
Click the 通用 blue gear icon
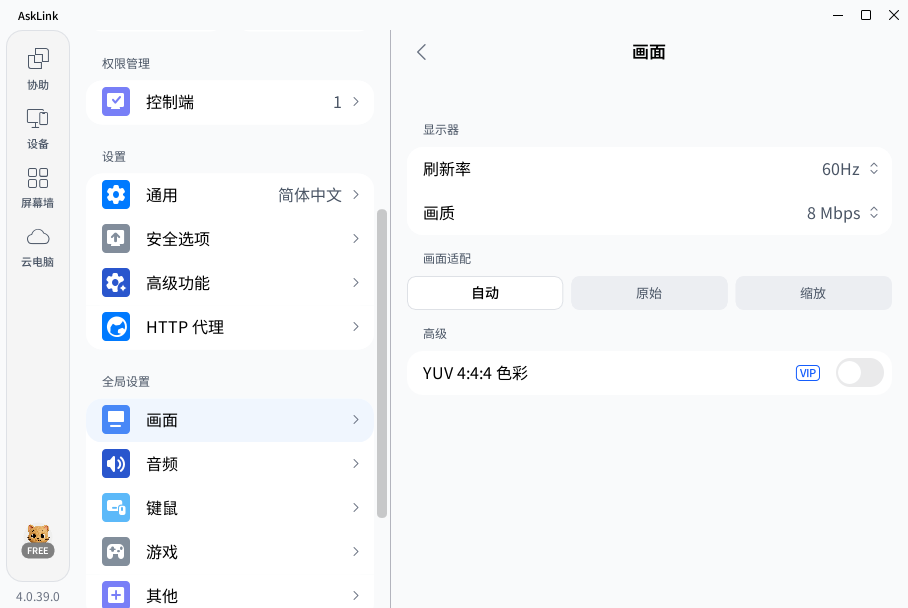(116, 195)
